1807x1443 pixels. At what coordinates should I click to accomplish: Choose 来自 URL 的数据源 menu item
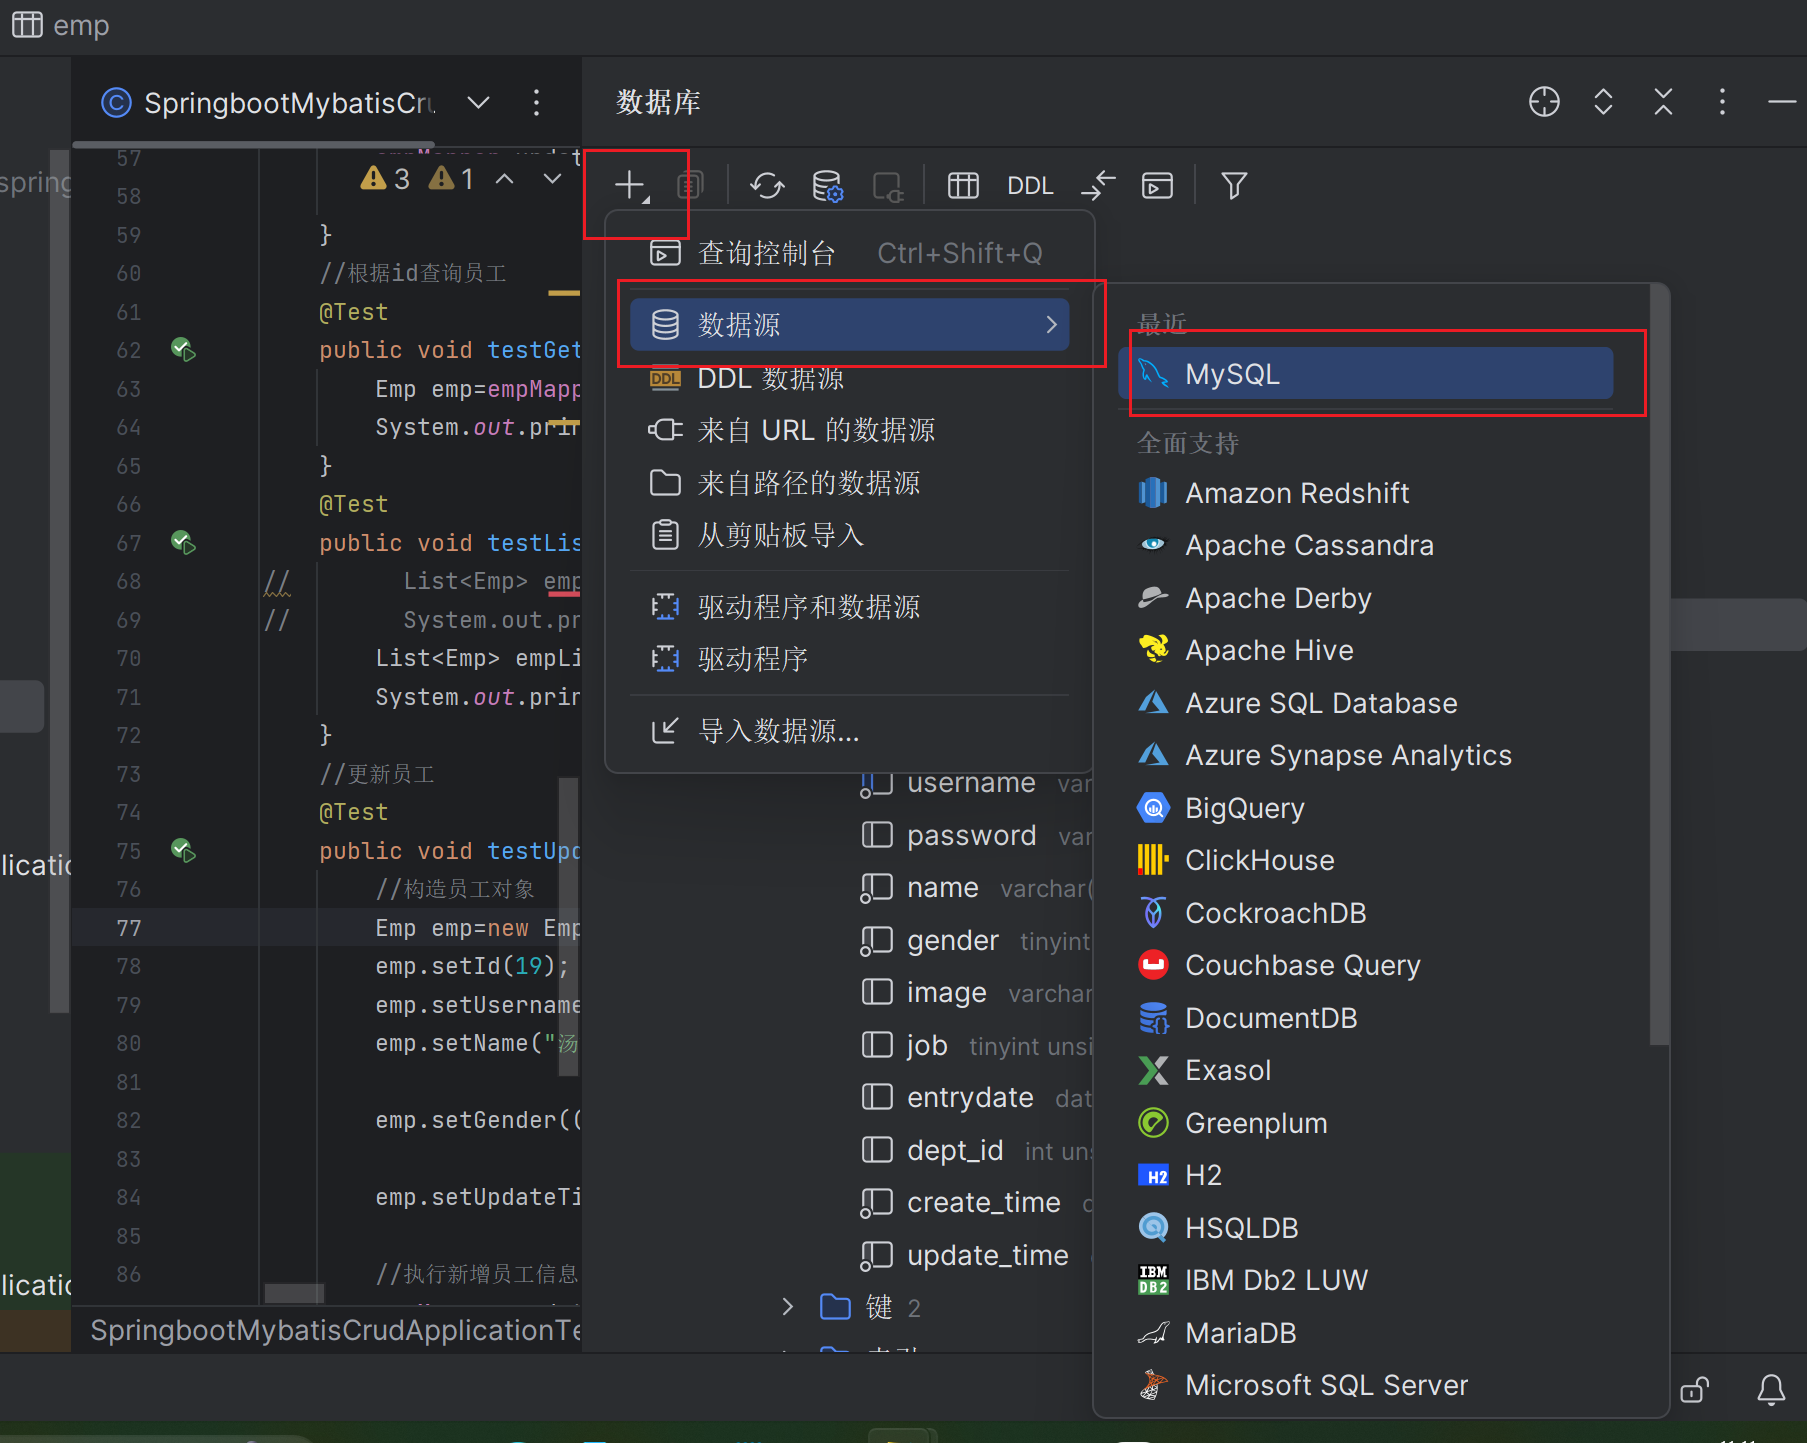850,430
